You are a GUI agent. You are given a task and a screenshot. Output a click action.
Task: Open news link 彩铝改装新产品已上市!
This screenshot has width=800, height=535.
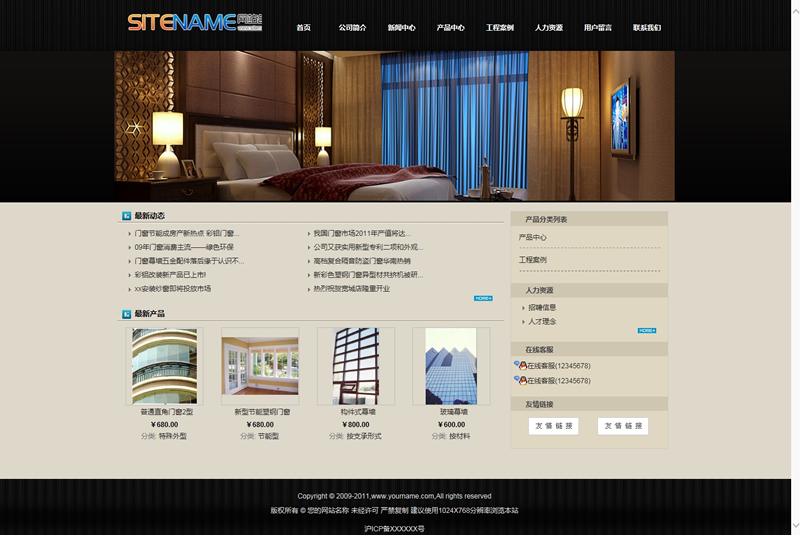point(170,275)
